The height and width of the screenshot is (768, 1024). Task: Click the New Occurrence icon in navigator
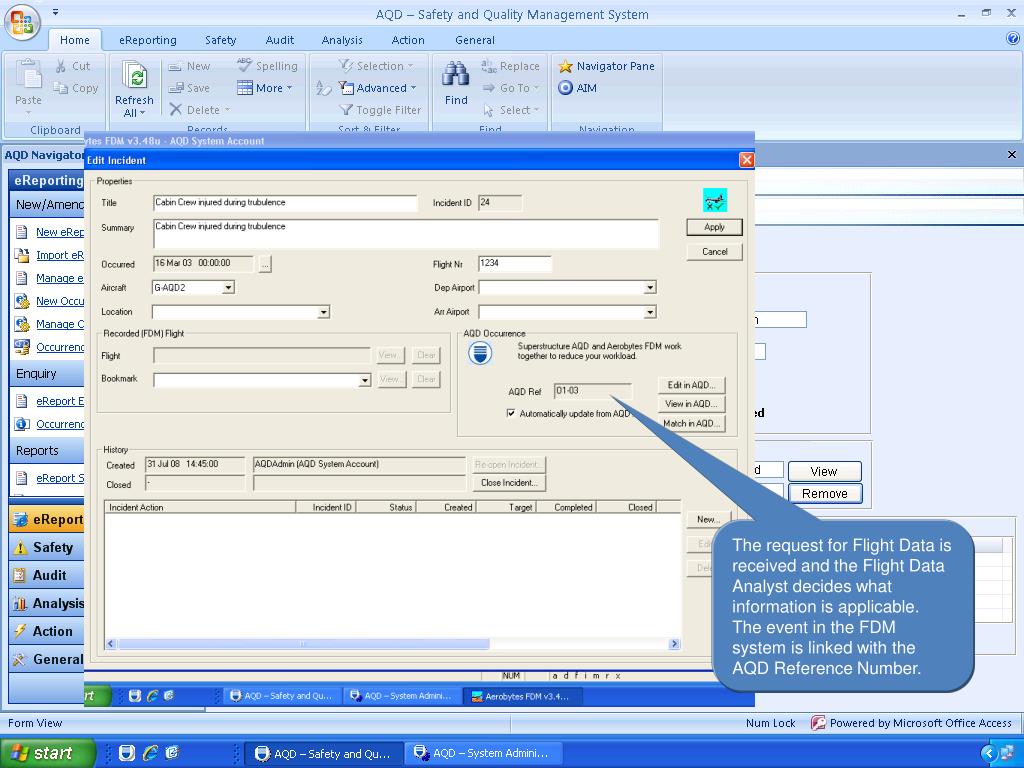point(22,301)
